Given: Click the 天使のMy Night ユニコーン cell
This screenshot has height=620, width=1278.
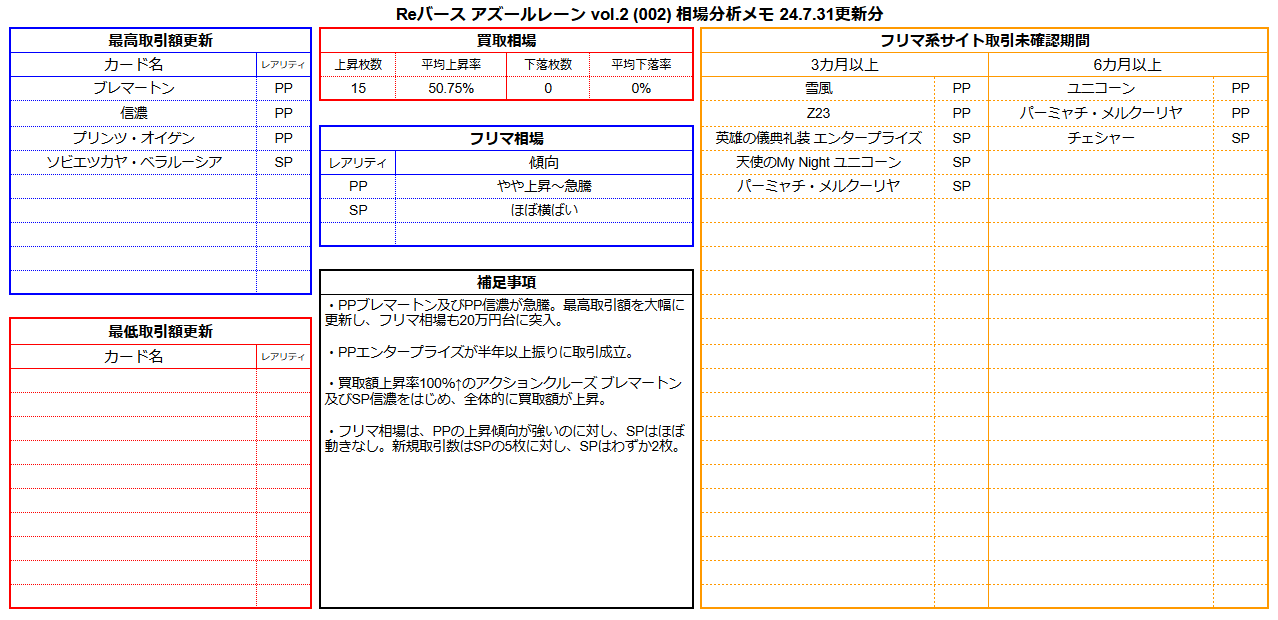Looking at the screenshot, I should pos(818,162).
